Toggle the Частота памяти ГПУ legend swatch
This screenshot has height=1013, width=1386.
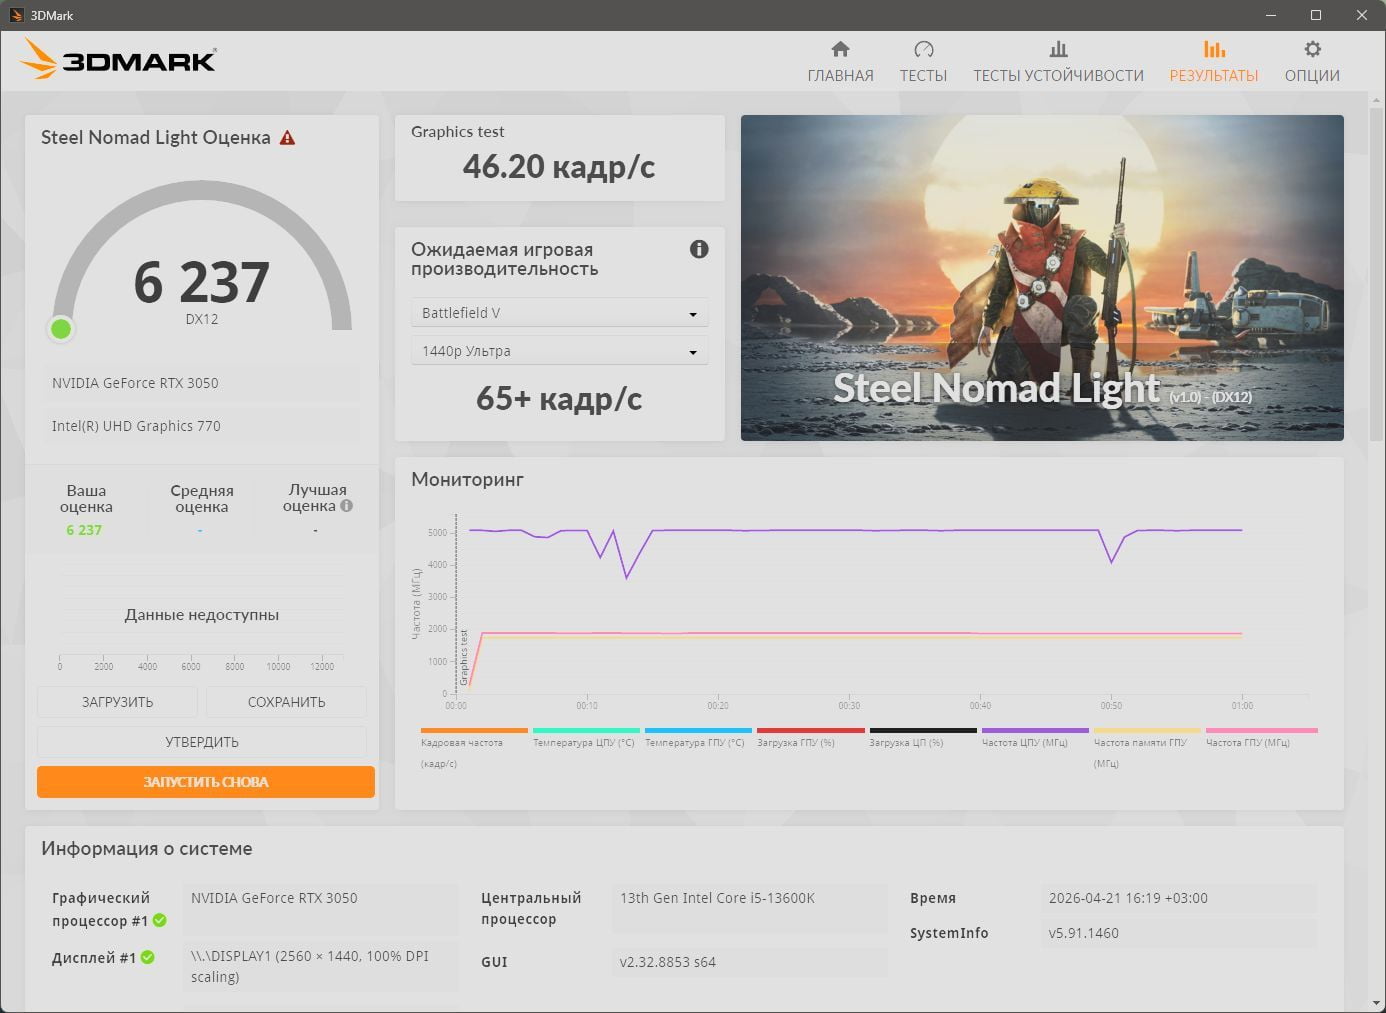pyautogui.click(x=1147, y=731)
